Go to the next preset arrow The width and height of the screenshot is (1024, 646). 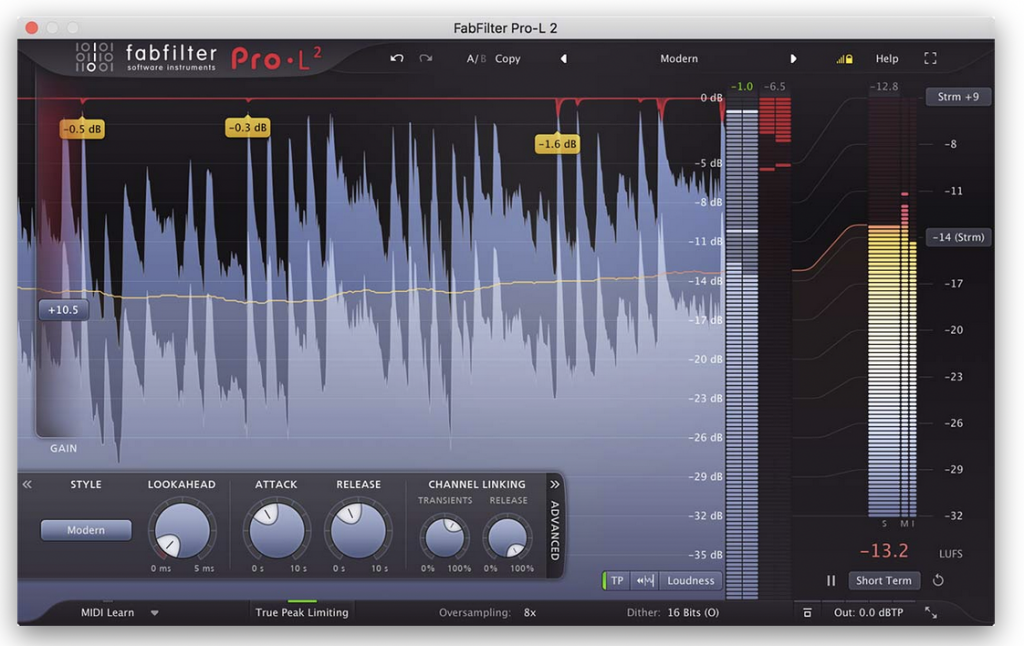pos(793,59)
